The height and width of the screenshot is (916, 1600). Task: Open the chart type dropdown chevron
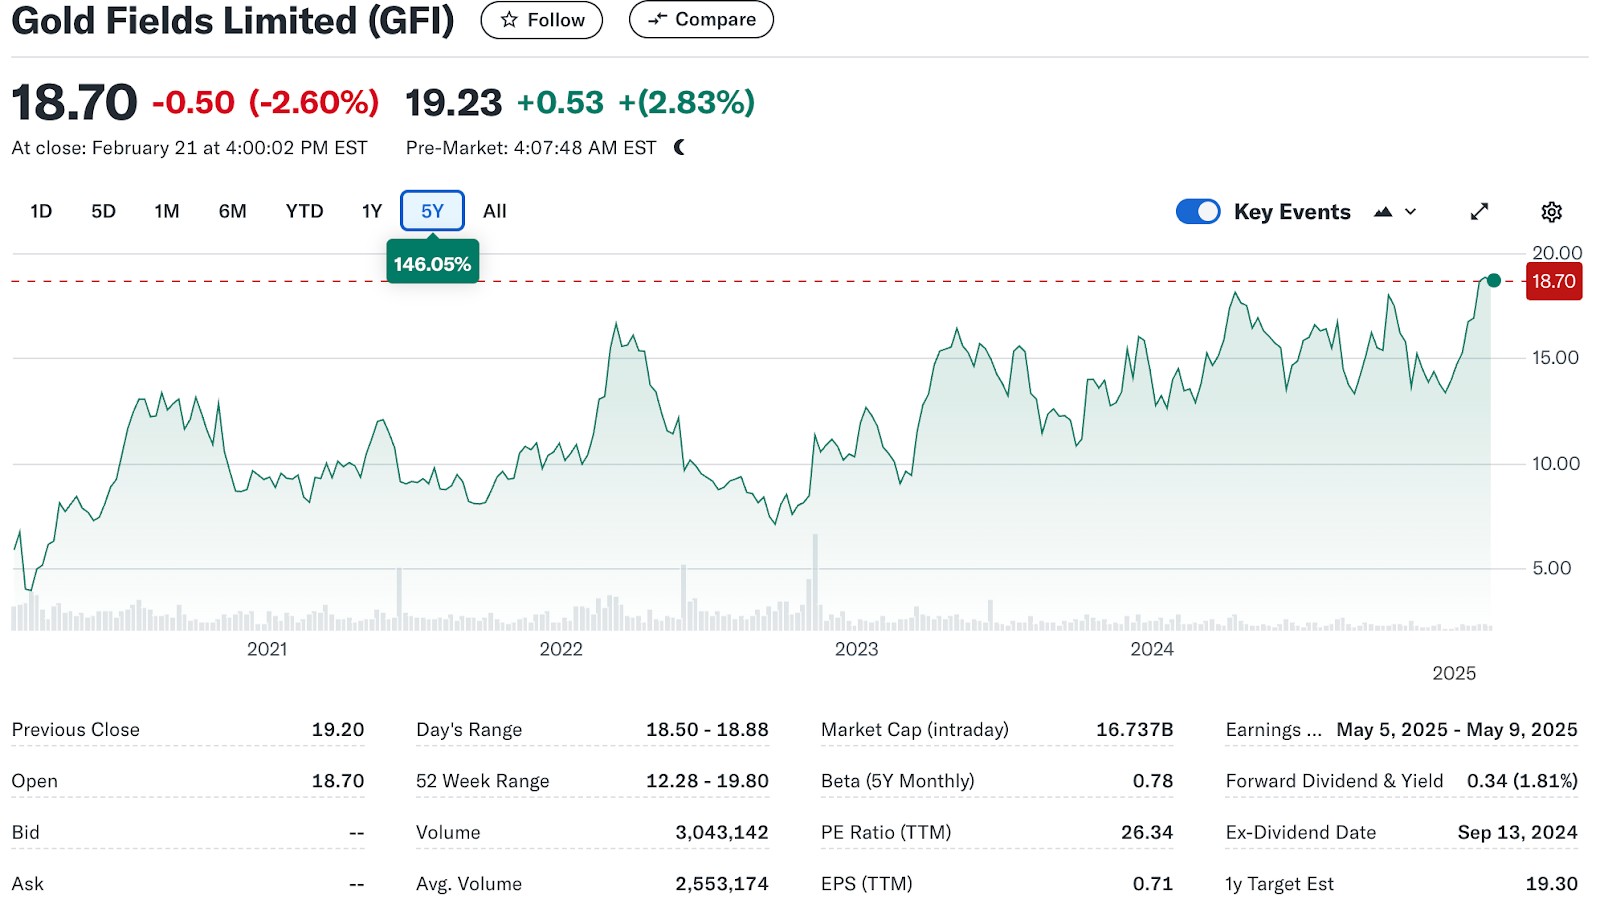[x=1411, y=211]
